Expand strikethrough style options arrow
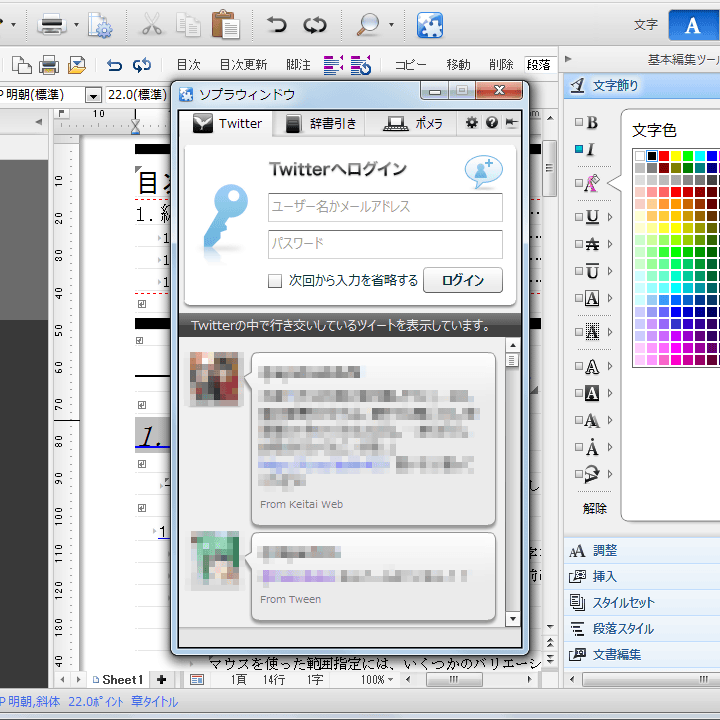This screenshot has height=720, width=720. 610,244
